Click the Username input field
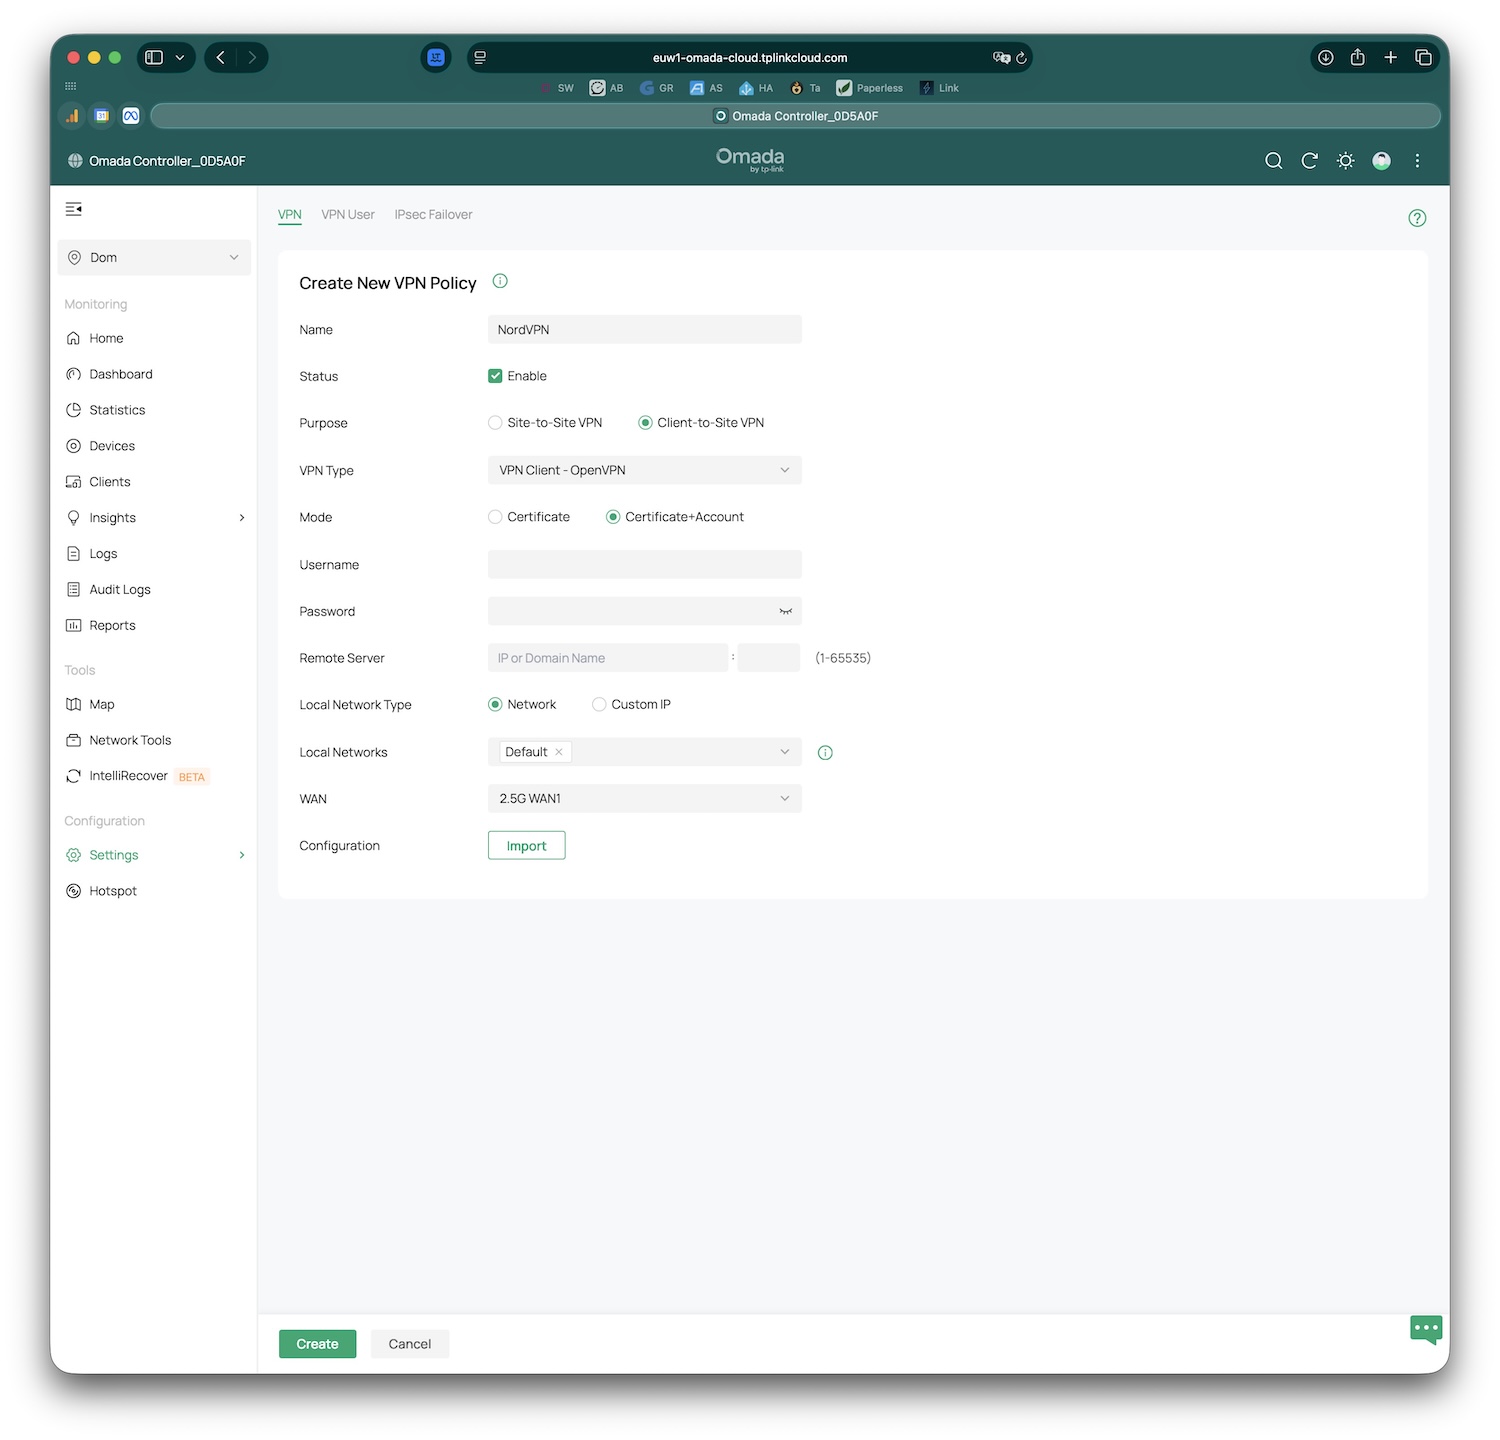The image size is (1500, 1440). click(644, 565)
